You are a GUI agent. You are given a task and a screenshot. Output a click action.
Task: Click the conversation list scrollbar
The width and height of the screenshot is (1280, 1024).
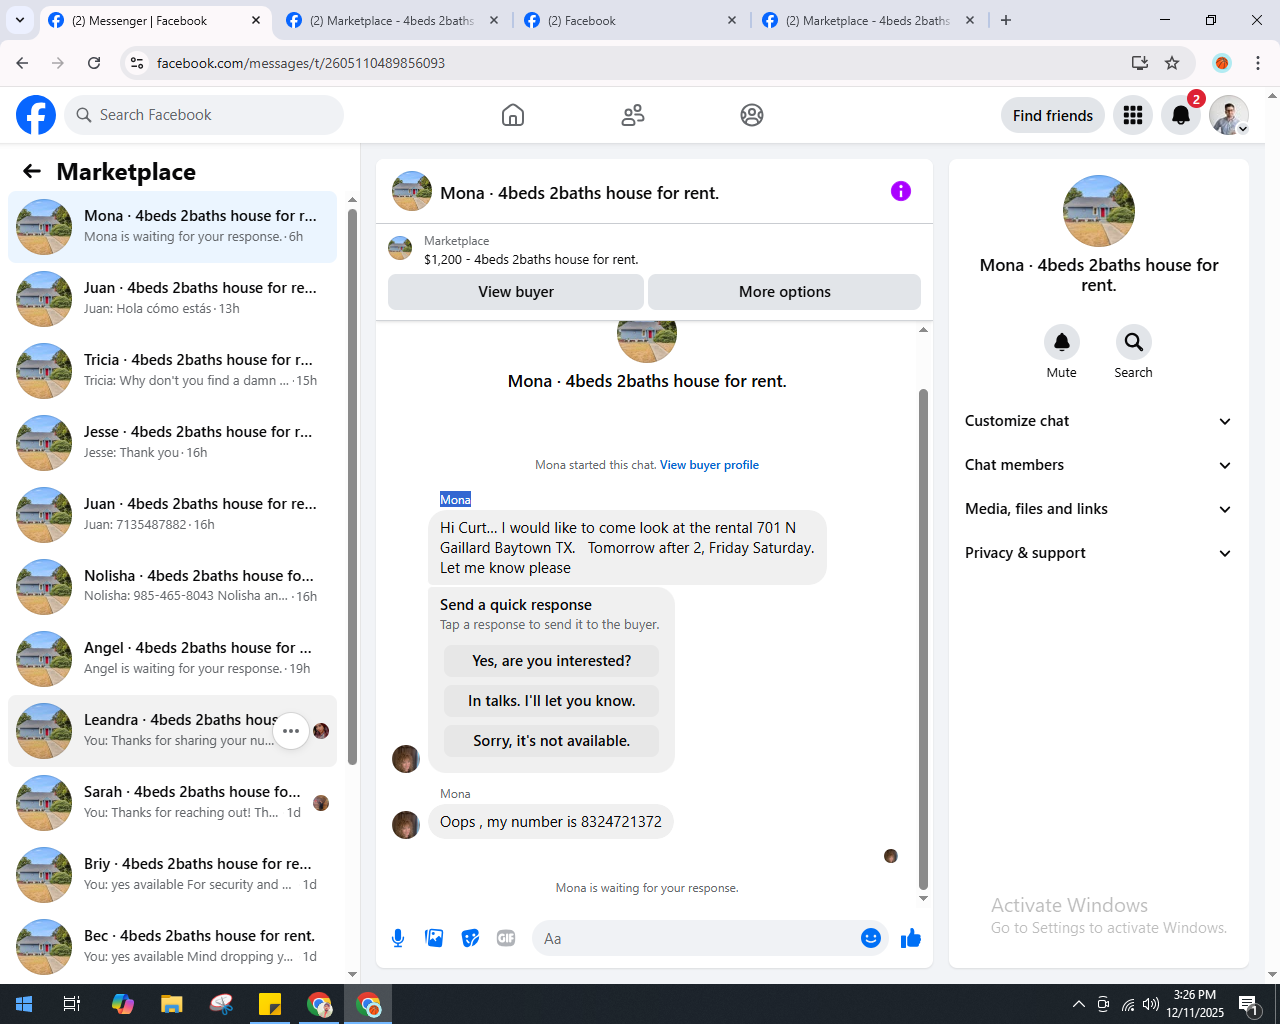point(352,486)
